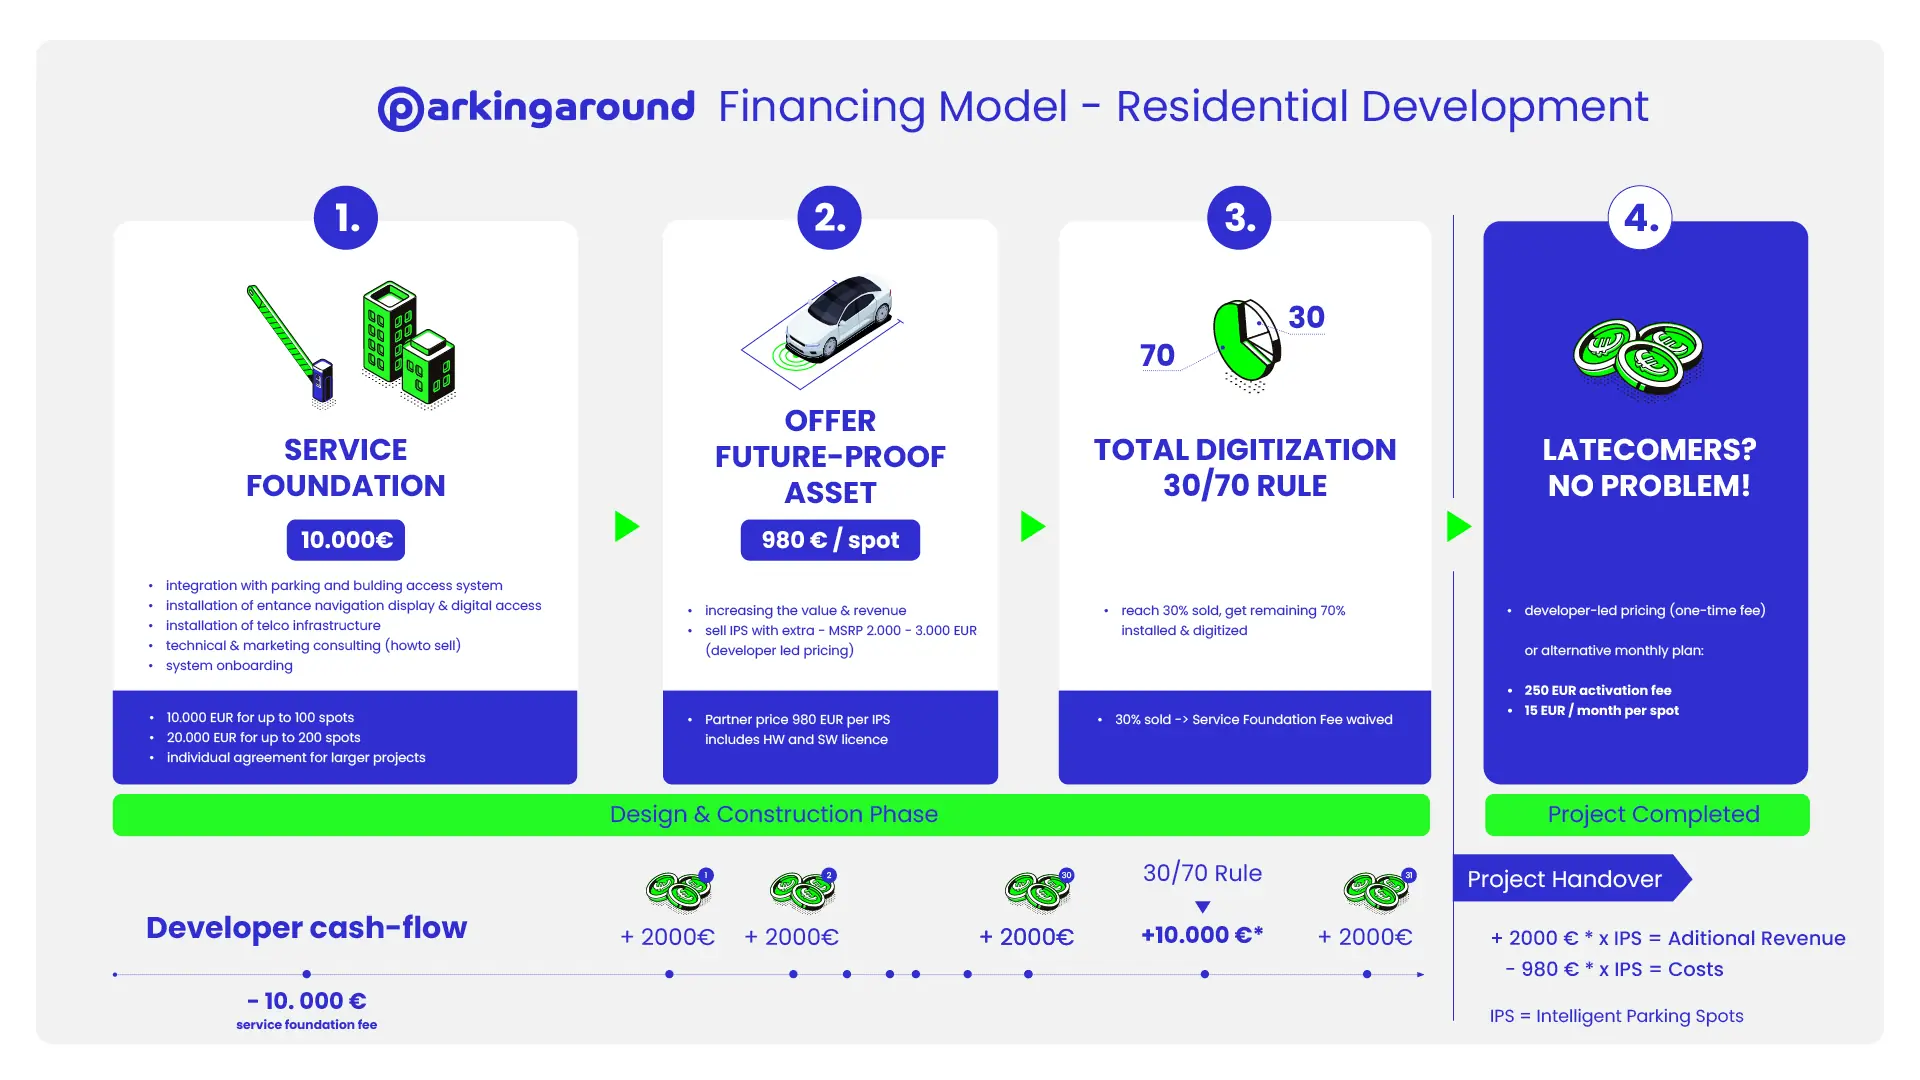
Task: Click green arrow before Latecomers card
Action: tap(1459, 526)
